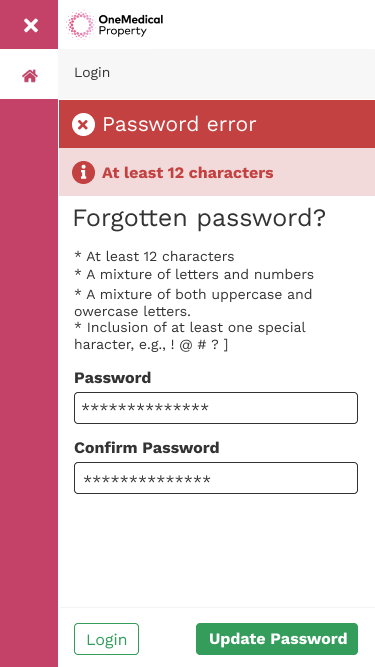Focus the Password input field

(x=216, y=408)
